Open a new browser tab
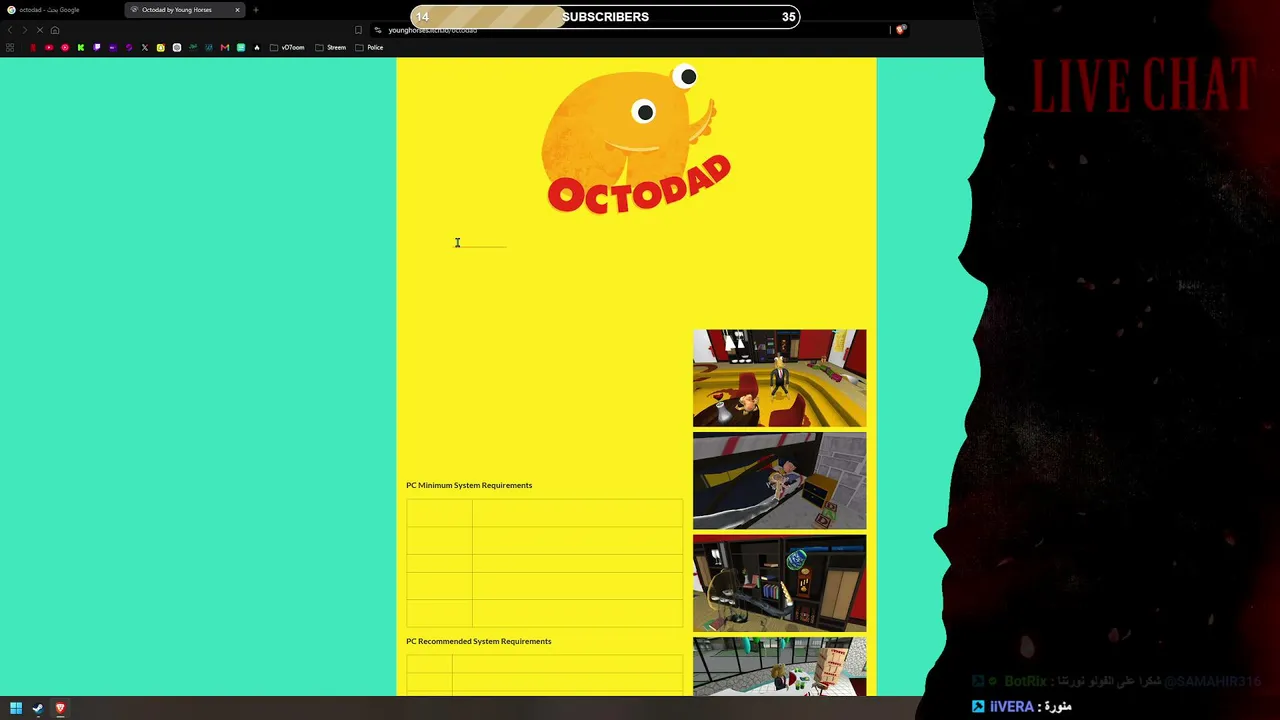This screenshot has height=720, width=1280. pyautogui.click(x=255, y=10)
